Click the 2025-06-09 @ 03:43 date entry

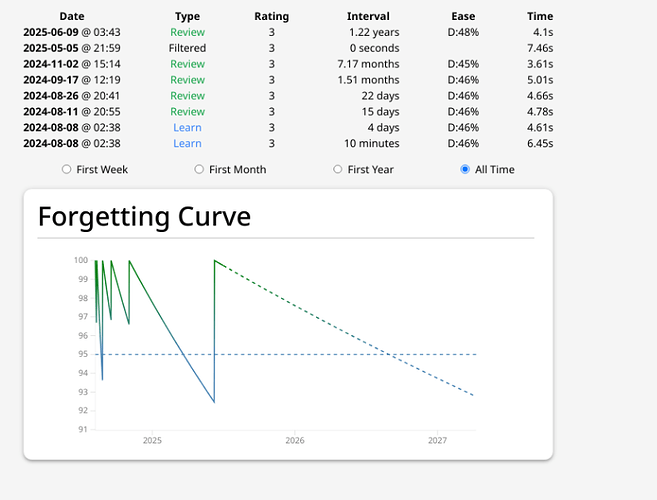pos(72,32)
